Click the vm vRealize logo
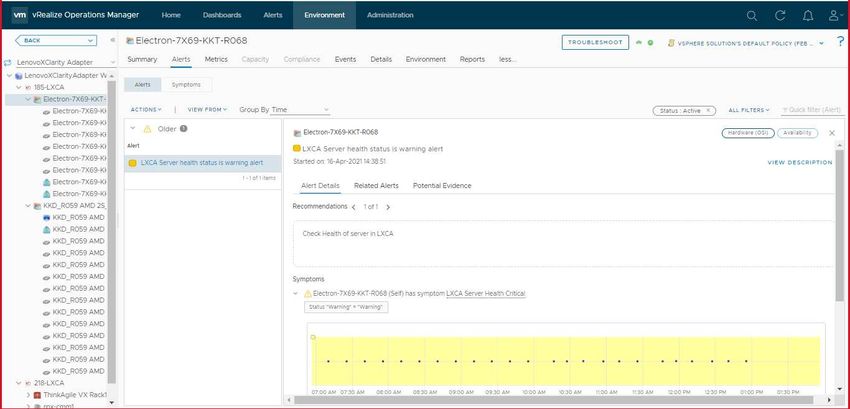This screenshot has height=409, width=850. pos(20,15)
